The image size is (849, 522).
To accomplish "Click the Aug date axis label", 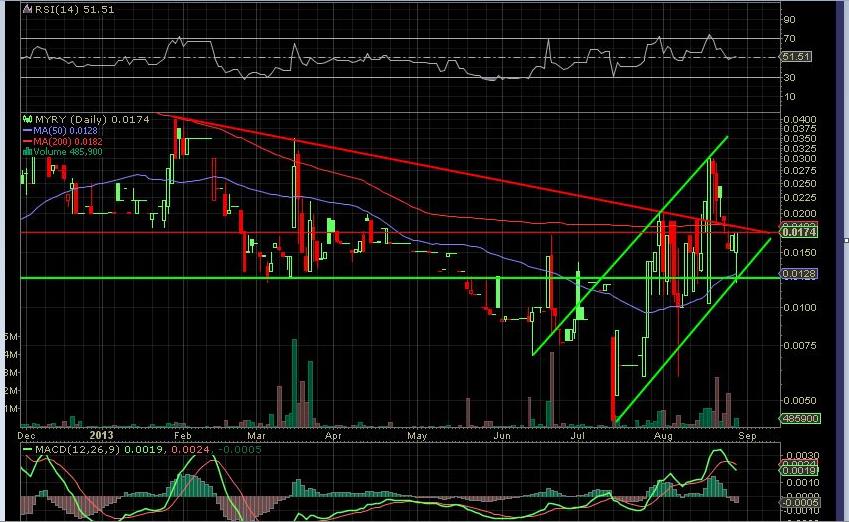I will (663, 436).
